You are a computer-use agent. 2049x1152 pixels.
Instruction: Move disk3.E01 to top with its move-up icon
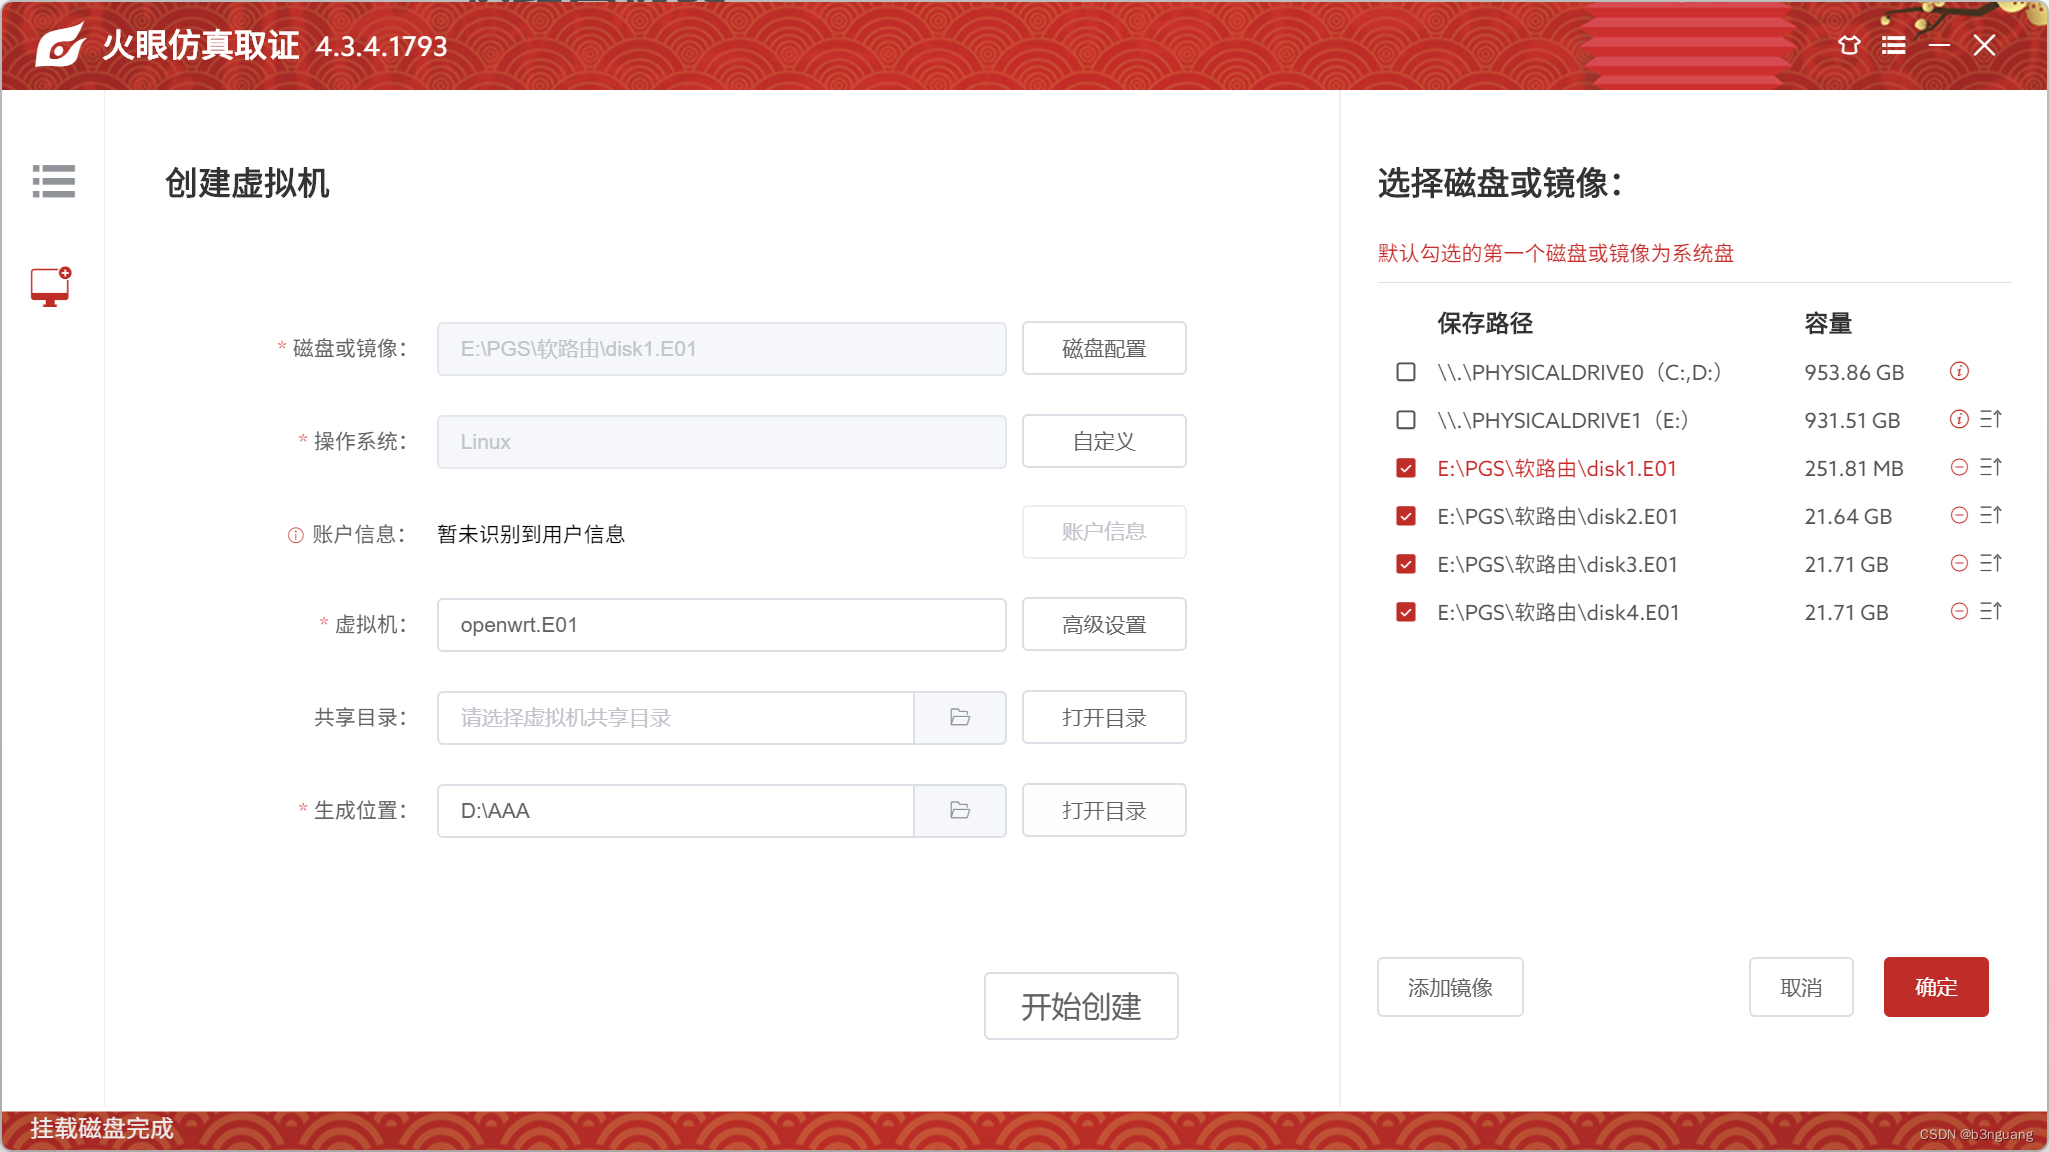click(x=1990, y=564)
